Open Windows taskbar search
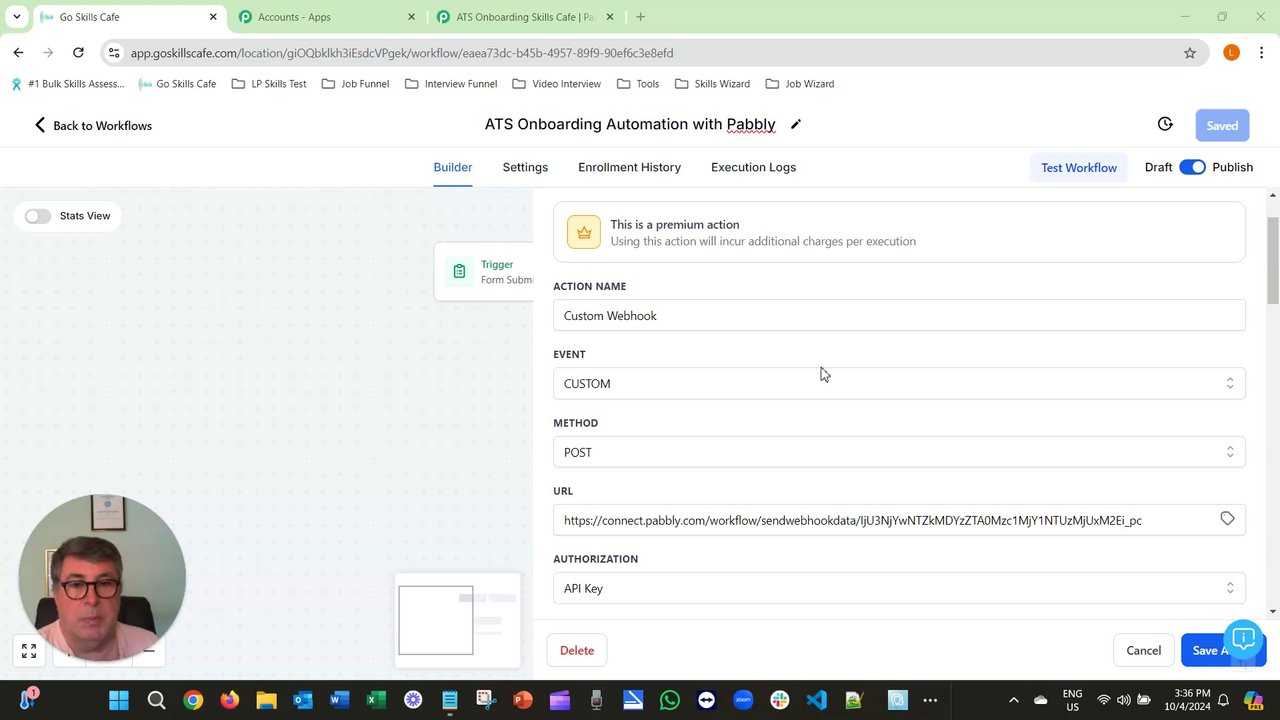The height and width of the screenshot is (720, 1280). coord(156,700)
